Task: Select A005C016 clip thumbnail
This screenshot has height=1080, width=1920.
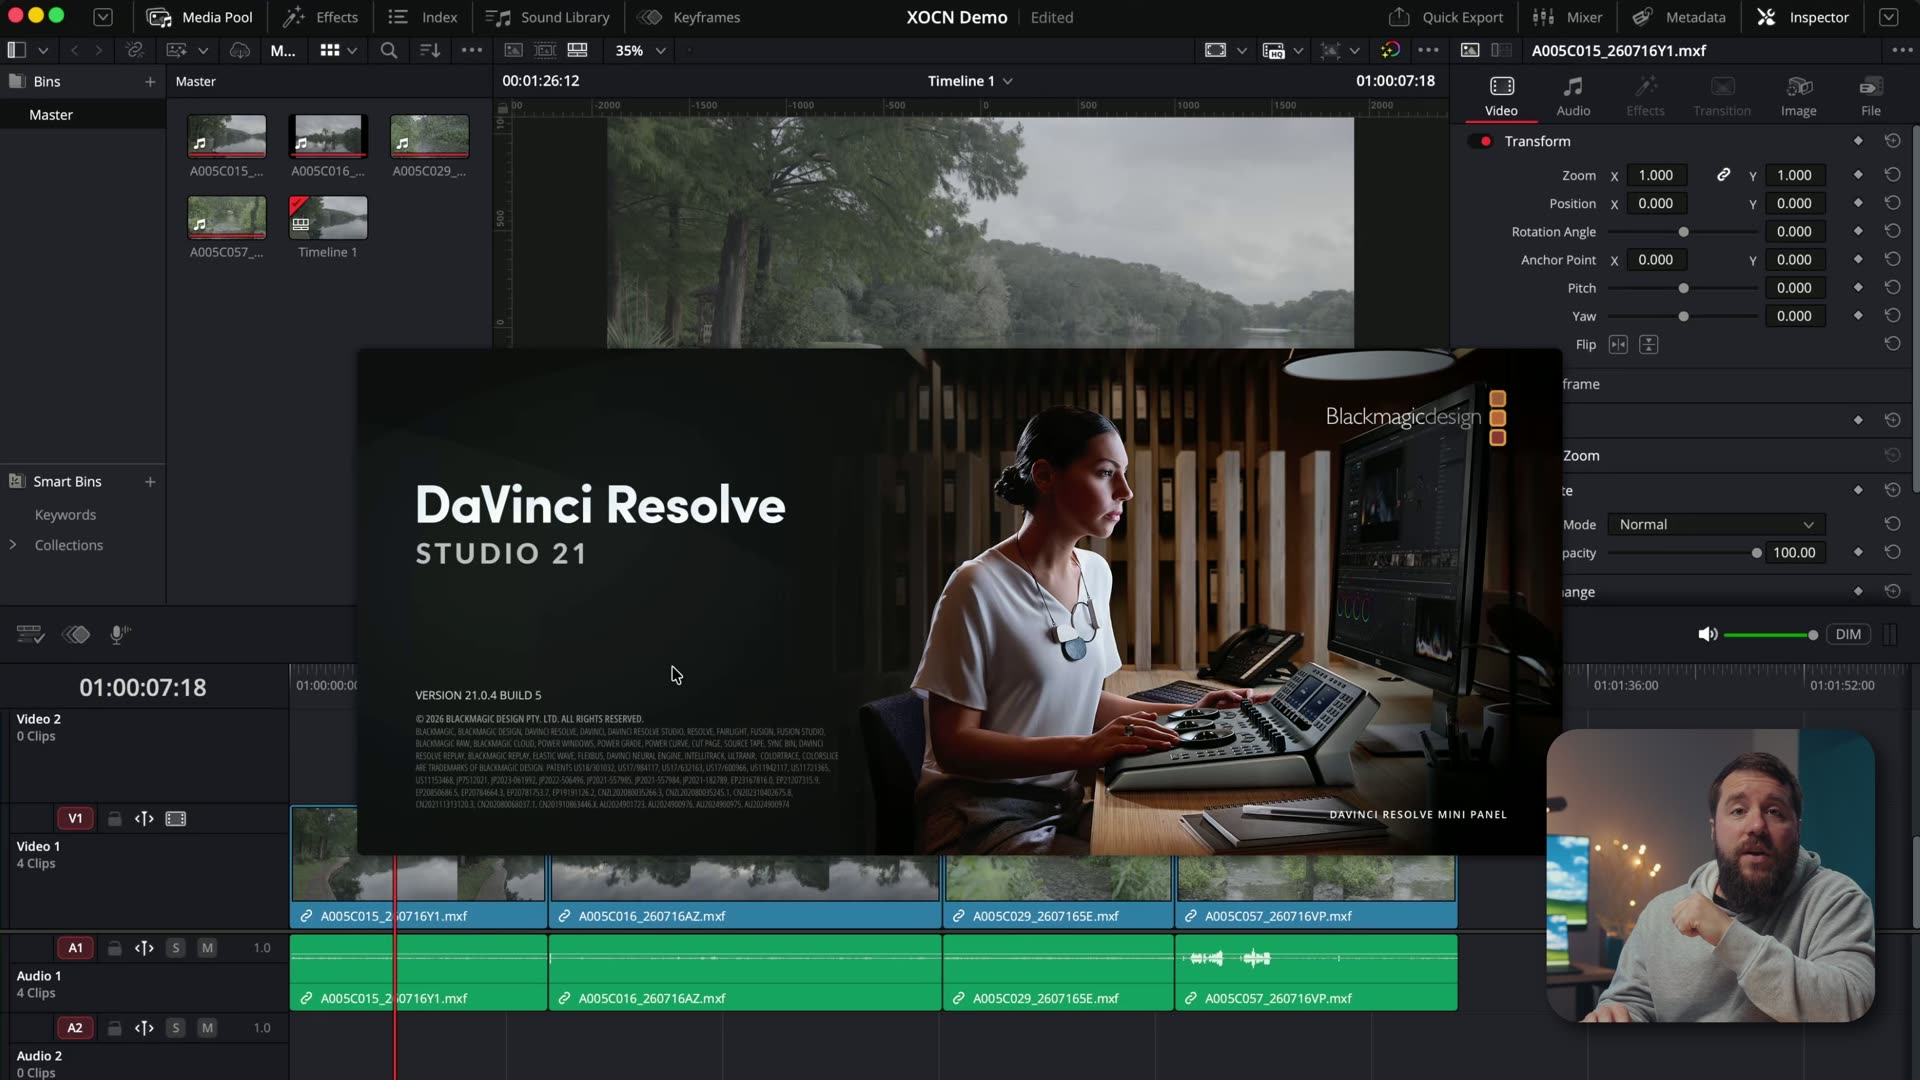Action: click(x=328, y=136)
